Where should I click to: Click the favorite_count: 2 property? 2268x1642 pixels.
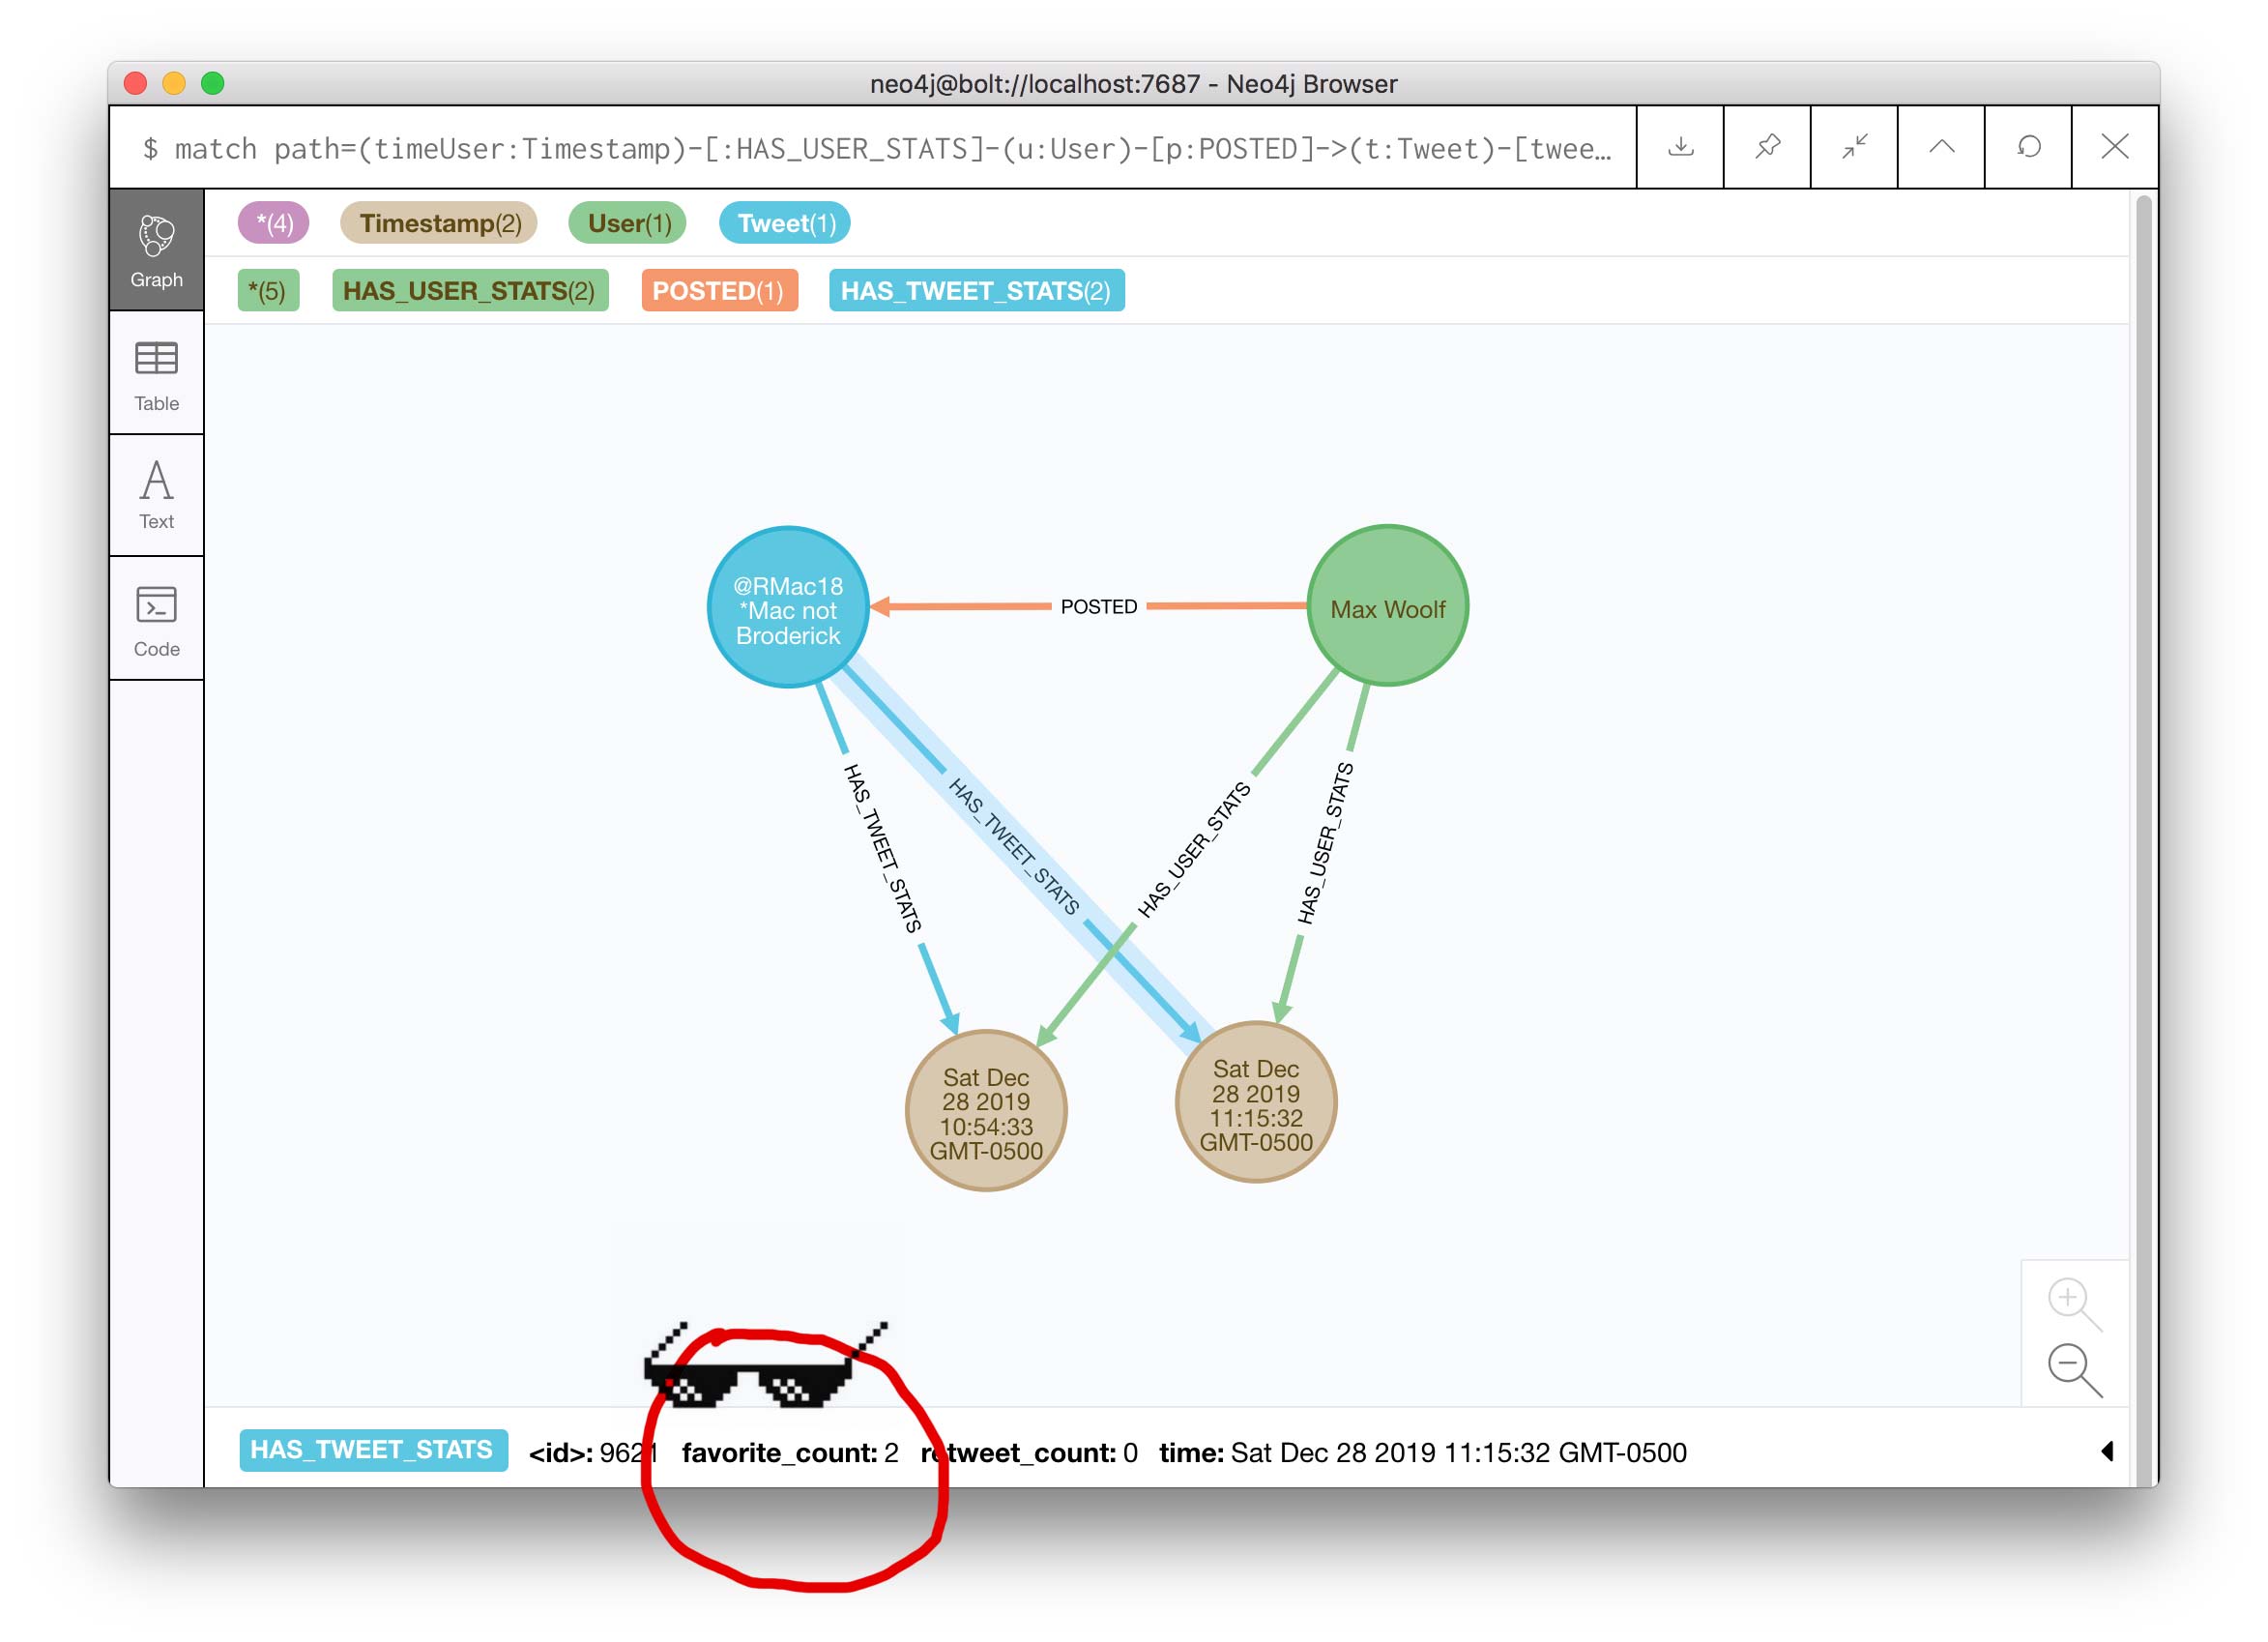[x=790, y=1453]
